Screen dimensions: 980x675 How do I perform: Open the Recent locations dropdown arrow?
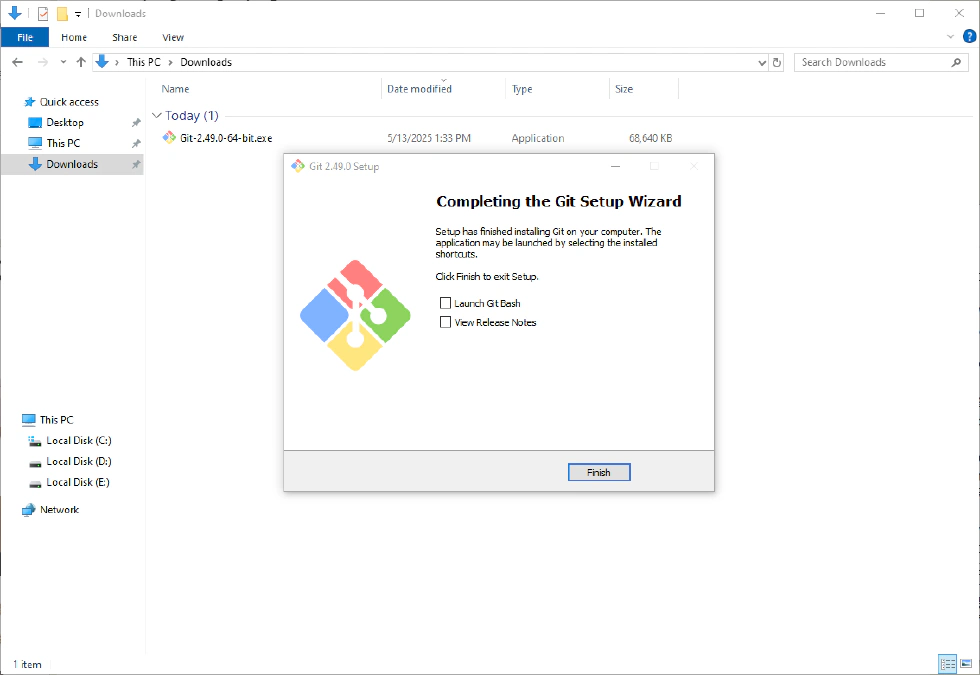(63, 62)
